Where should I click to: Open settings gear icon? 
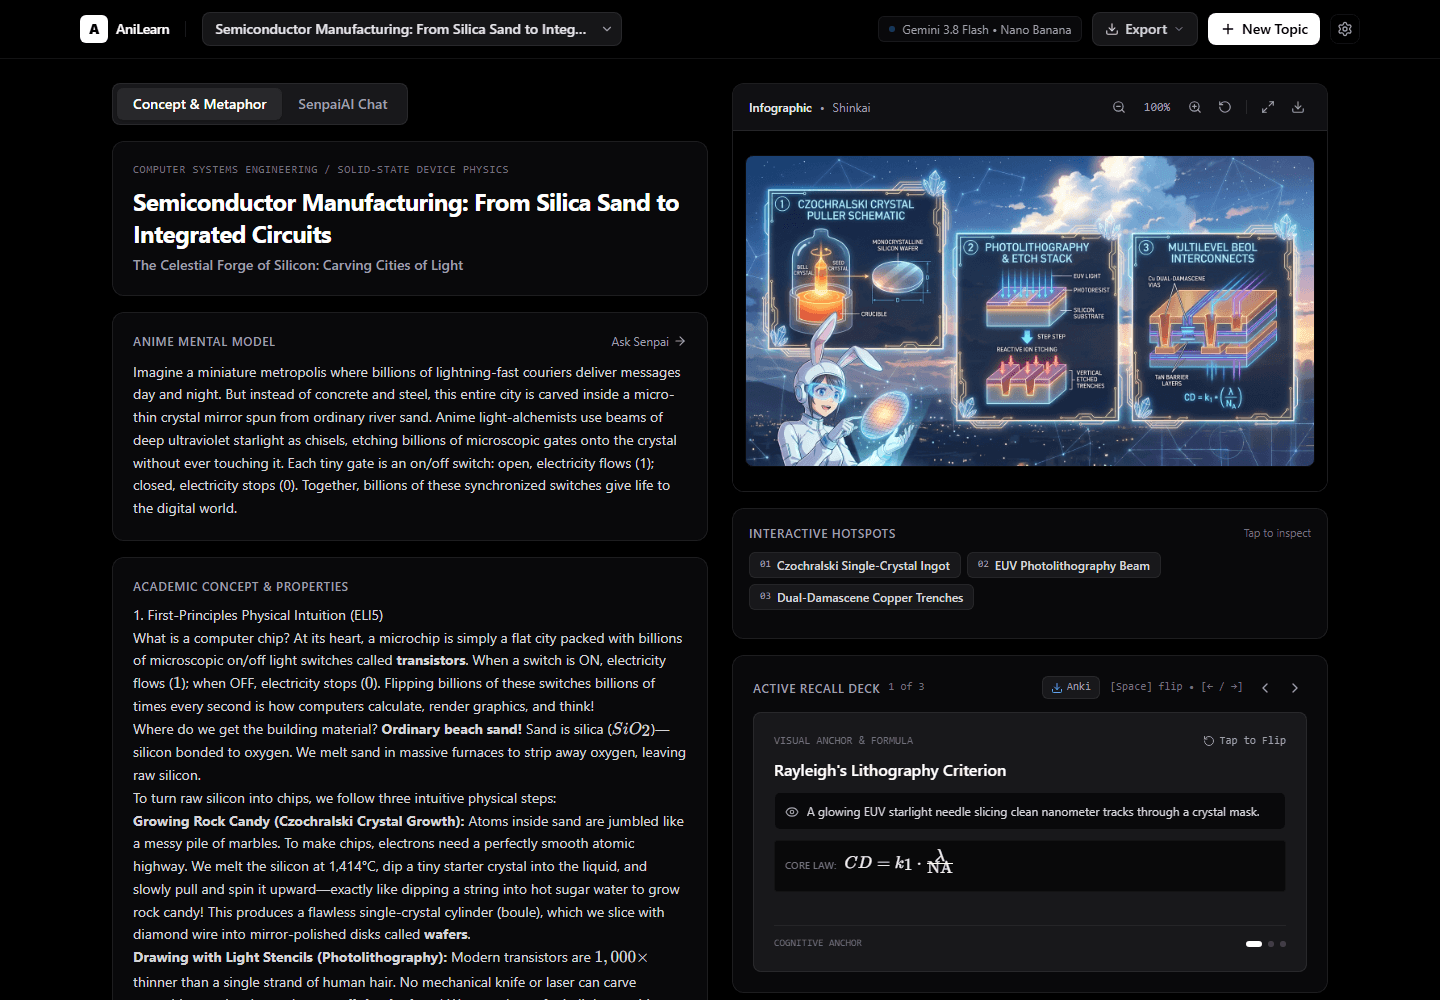(1345, 29)
